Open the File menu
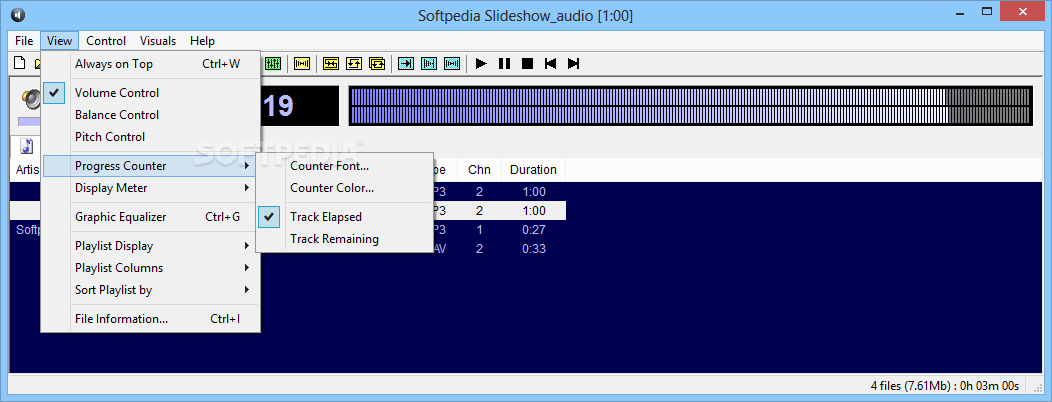The height and width of the screenshot is (402, 1052). coord(24,41)
